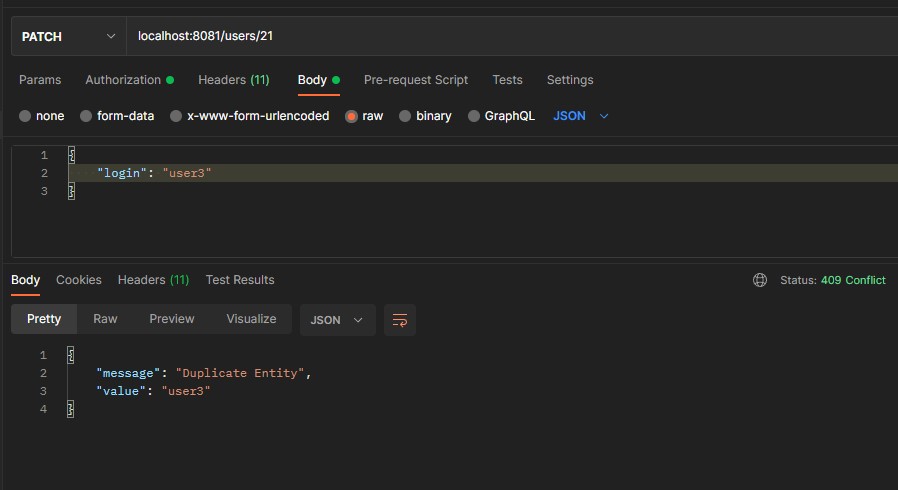This screenshot has height=490, width=898.
Task: Select the raw body radio button
Action: [x=351, y=116]
